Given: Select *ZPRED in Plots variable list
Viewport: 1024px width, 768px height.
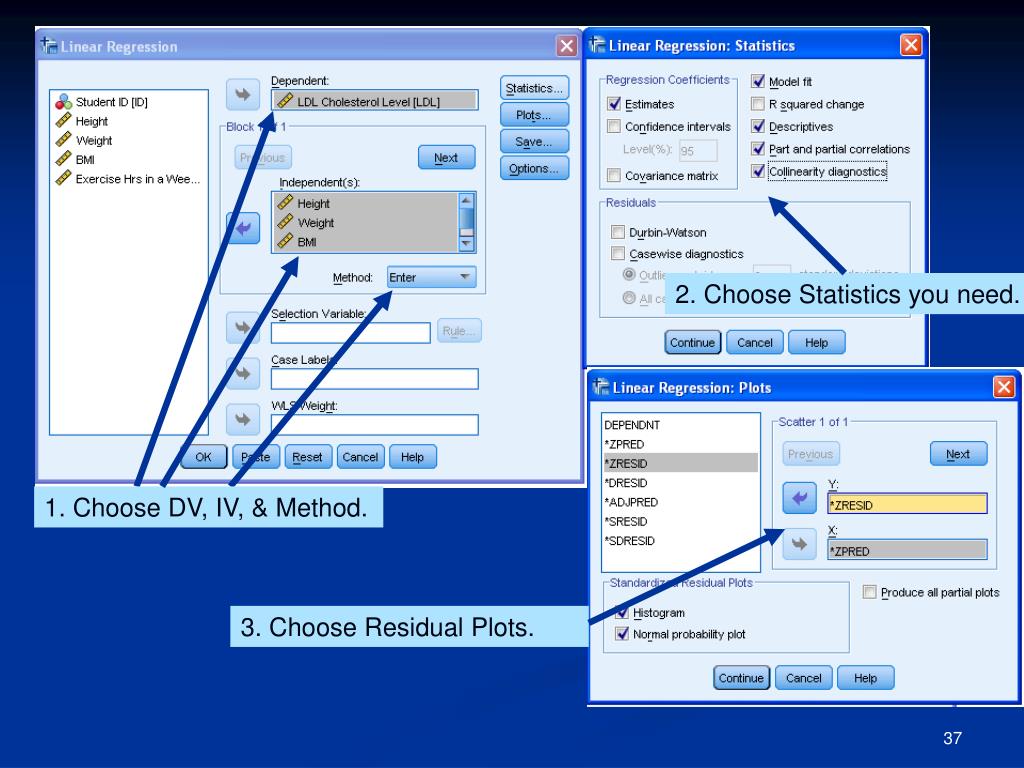Looking at the screenshot, I should point(680,444).
